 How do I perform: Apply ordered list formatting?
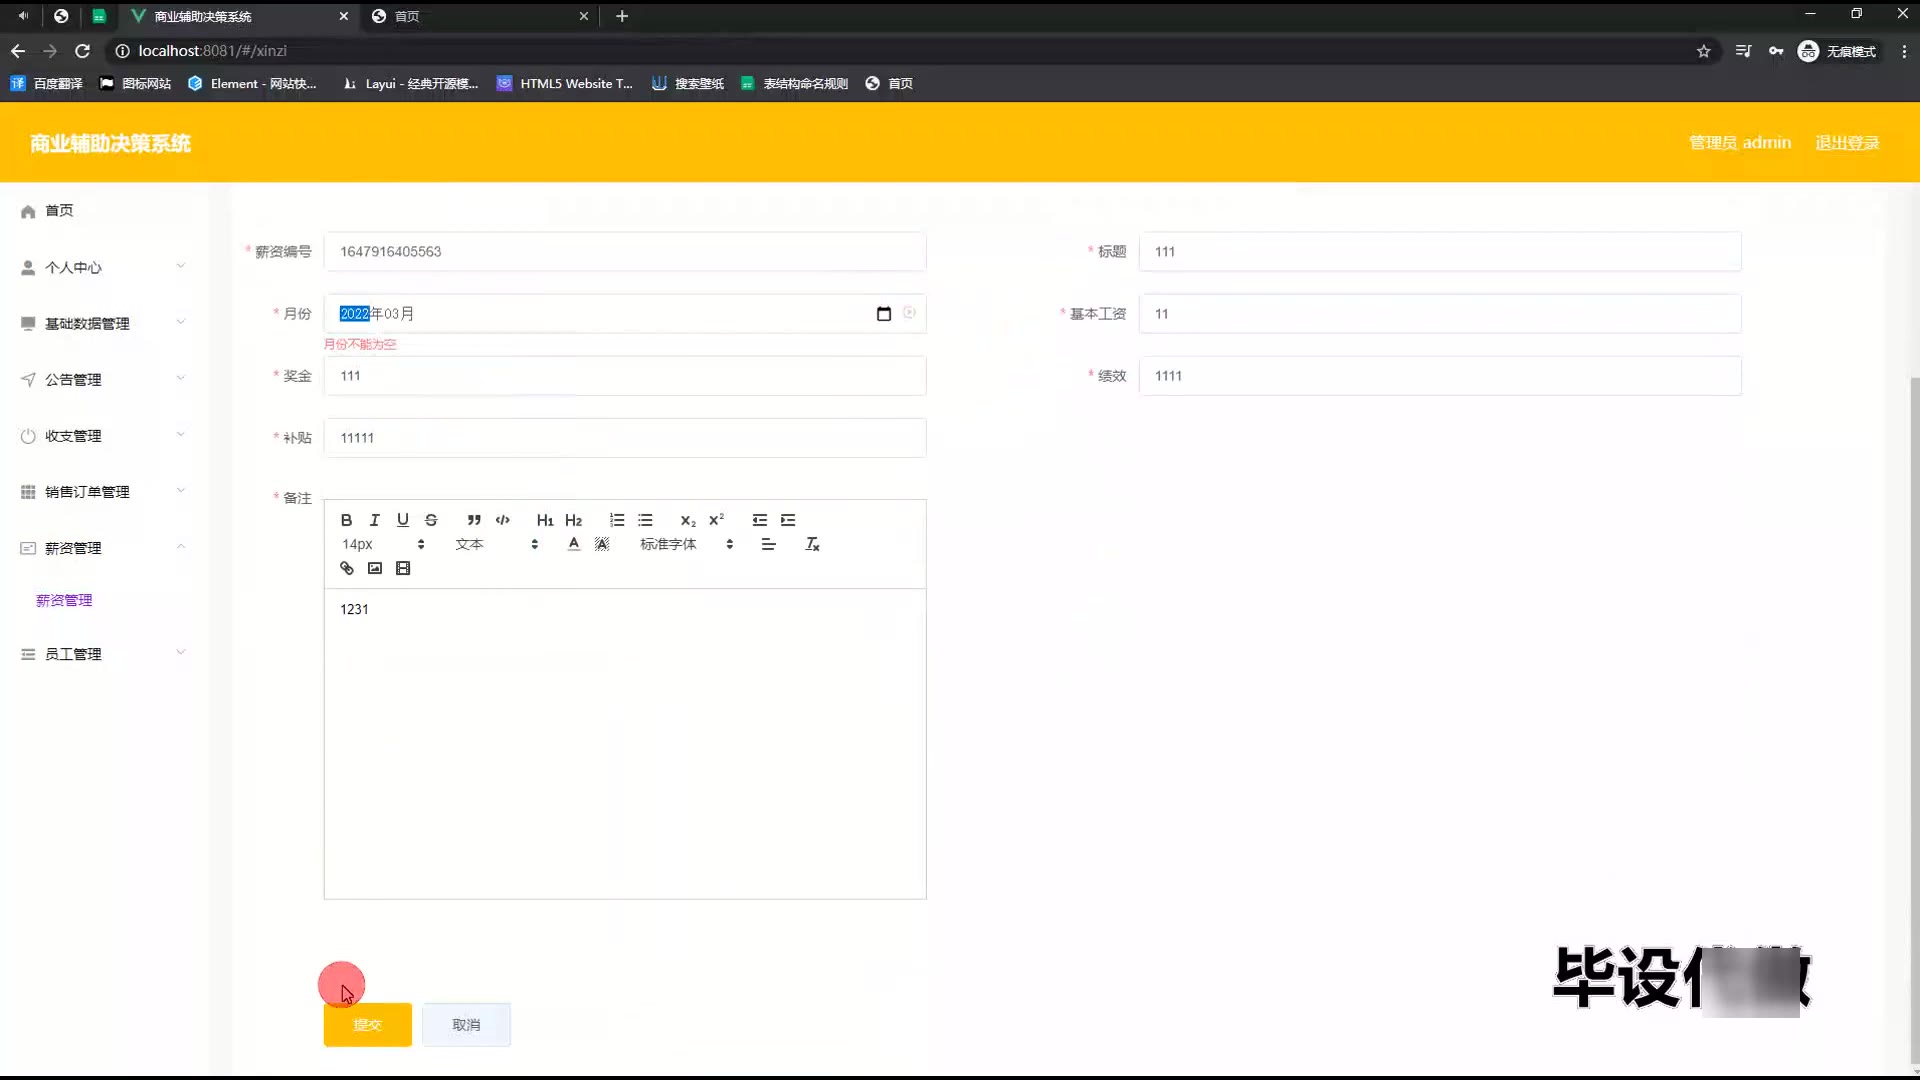[x=617, y=520]
